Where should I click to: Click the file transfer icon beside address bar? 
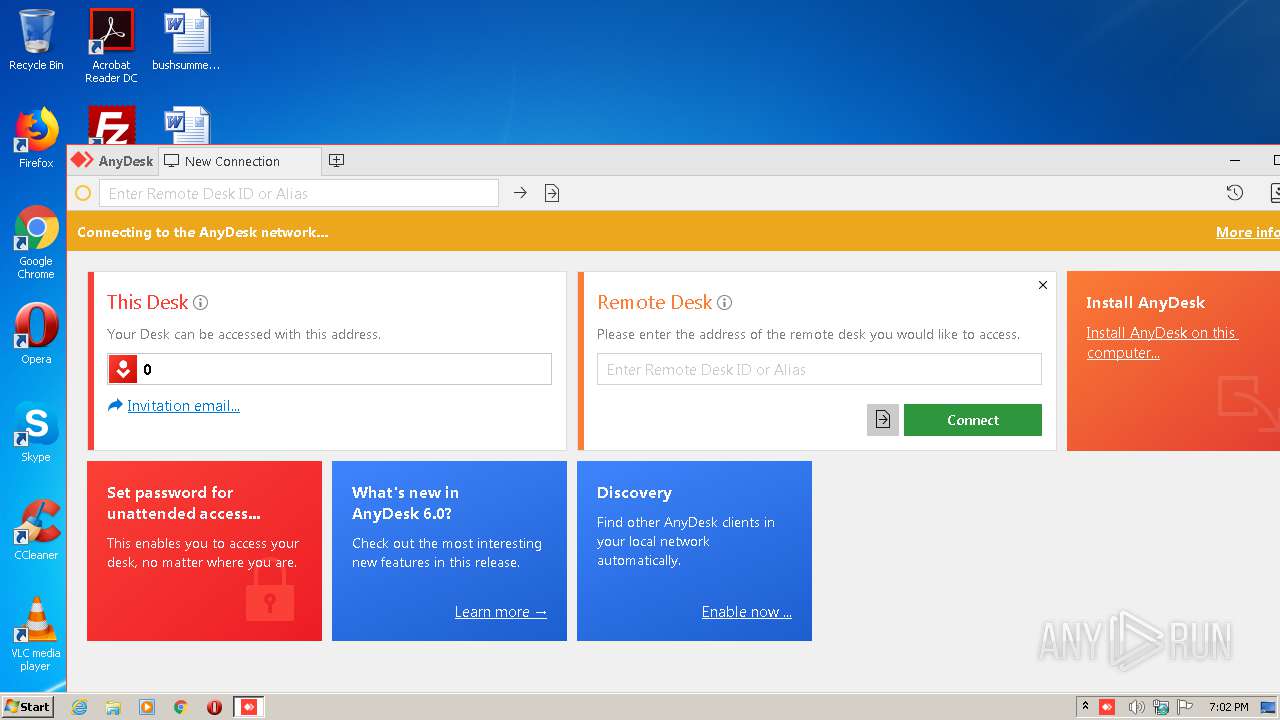[x=552, y=193]
